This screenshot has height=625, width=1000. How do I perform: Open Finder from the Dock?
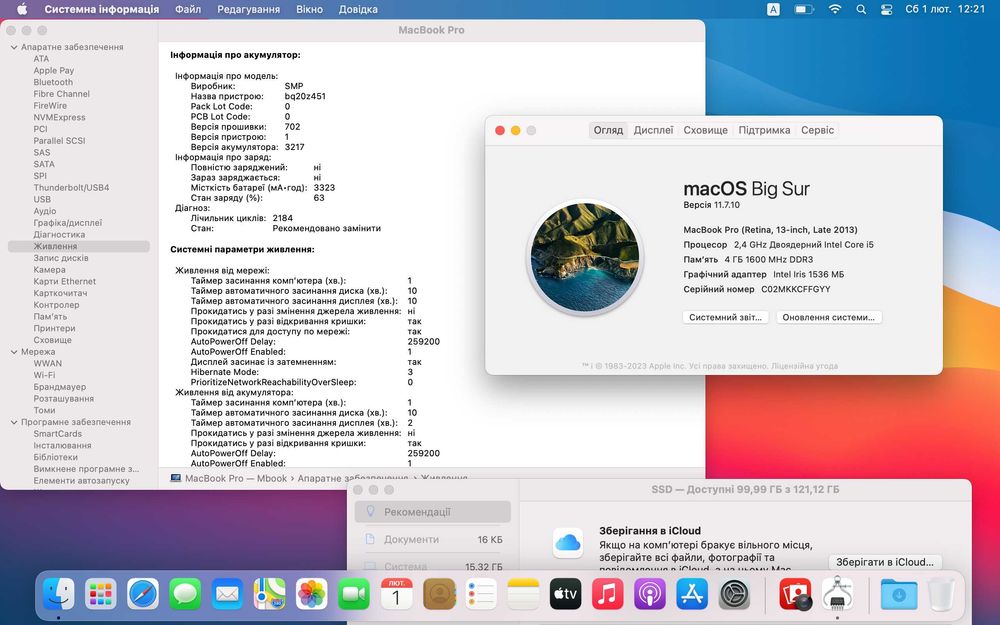(59, 594)
